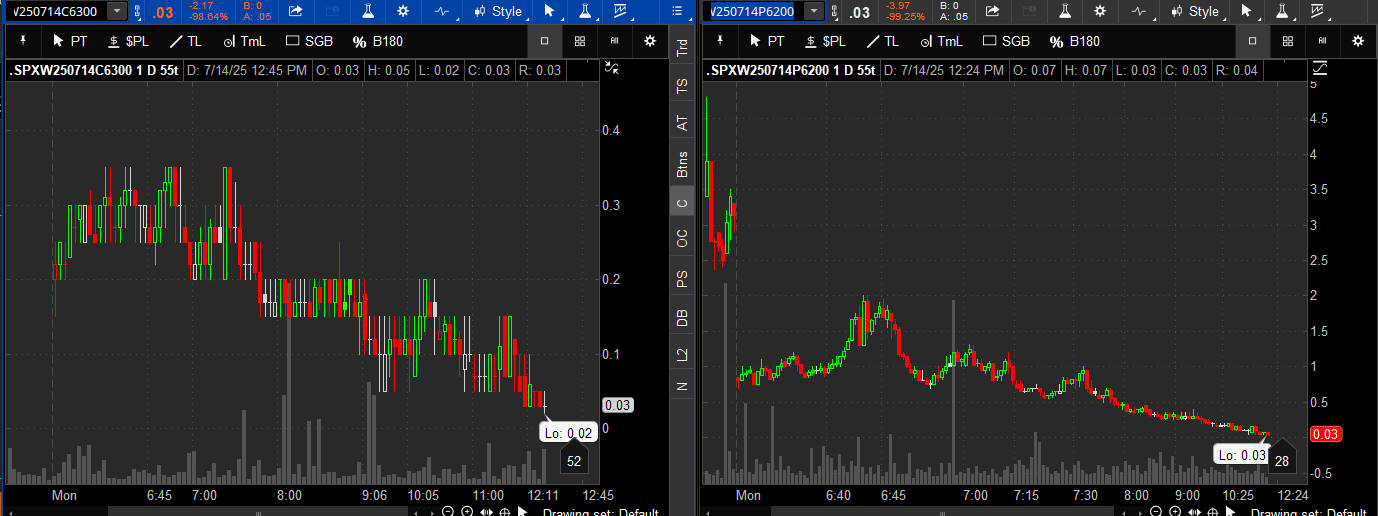Image resolution: width=1378 pixels, height=516 pixels.
Task: Switch left chart to single-pane layout
Action: pos(545,41)
